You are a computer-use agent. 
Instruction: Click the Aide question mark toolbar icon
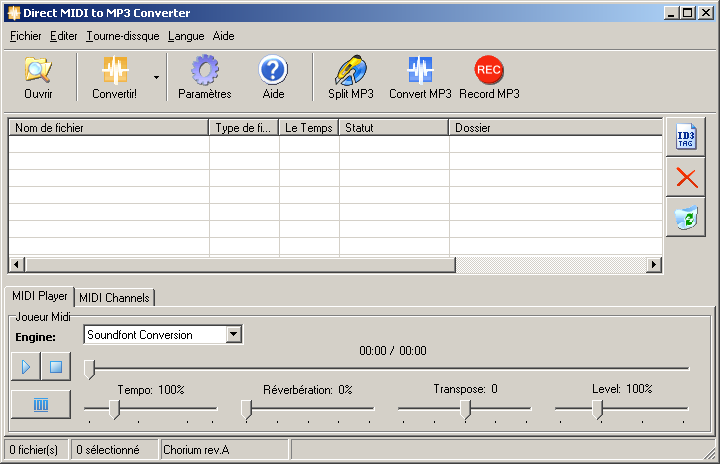pos(273,77)
